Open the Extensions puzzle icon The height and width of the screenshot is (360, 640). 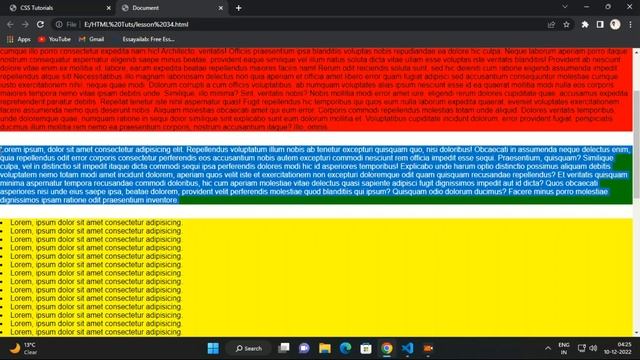tap(585, 24)
